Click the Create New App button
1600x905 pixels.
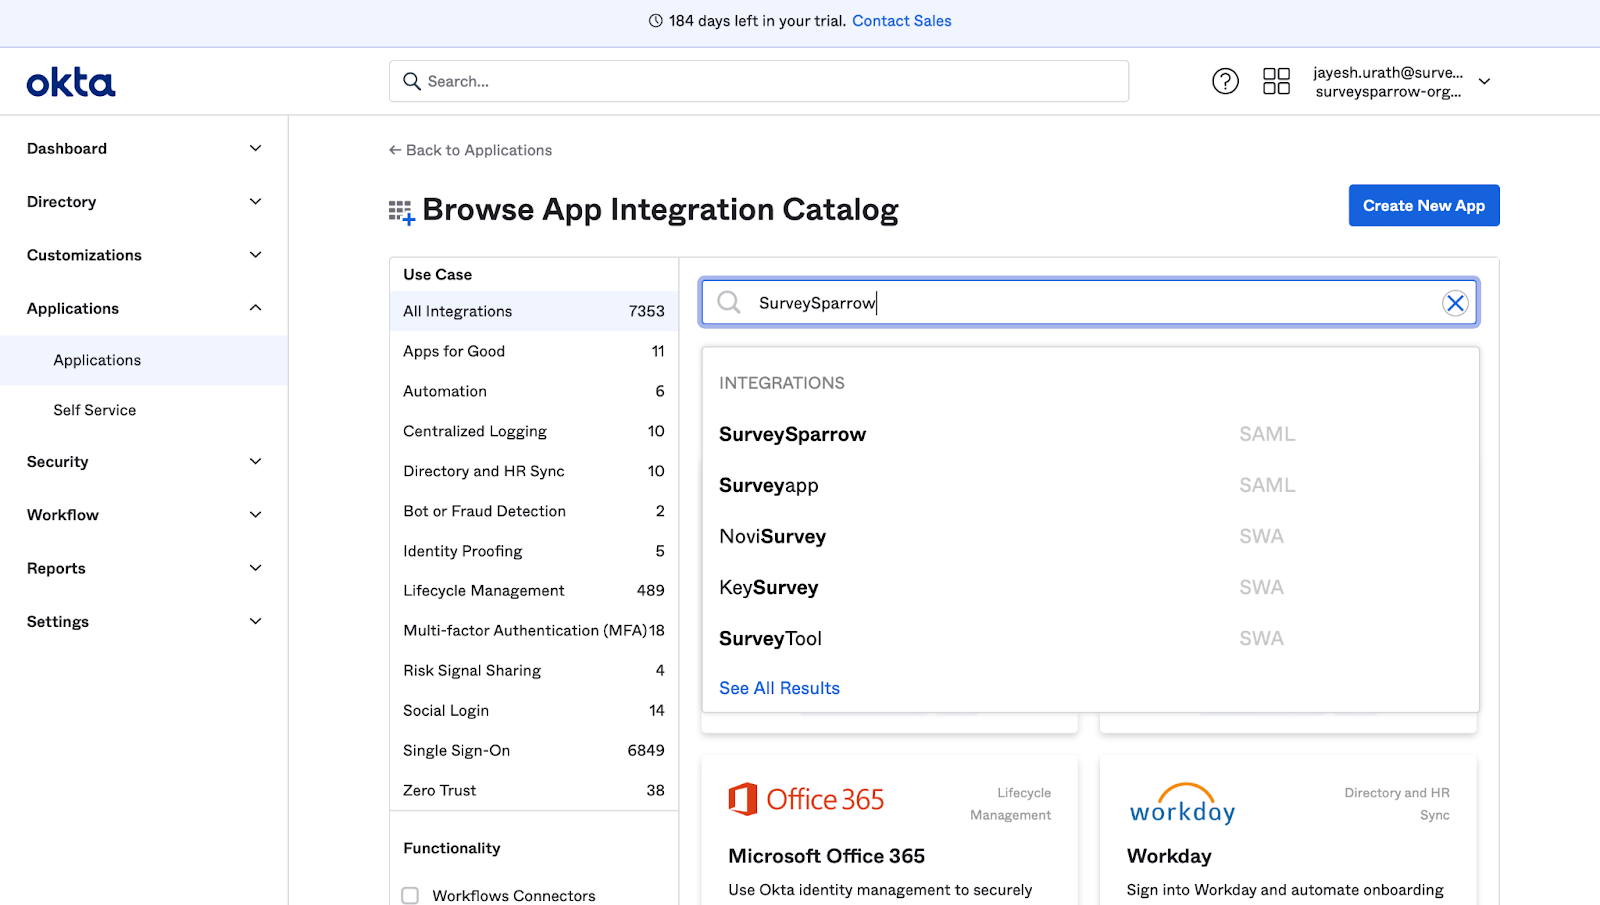click(1423, 206)
